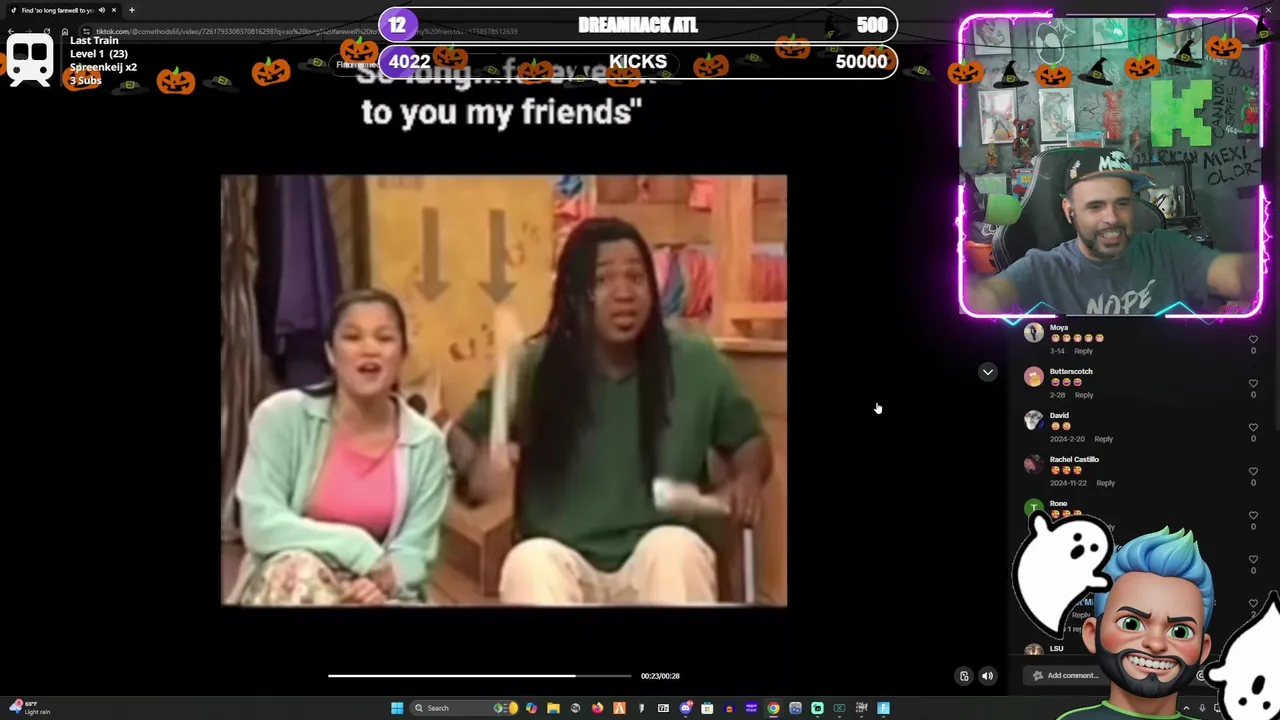The image size is (1280, 720).
Task: Click the username Butterscotch
Action: [1071, 371]
